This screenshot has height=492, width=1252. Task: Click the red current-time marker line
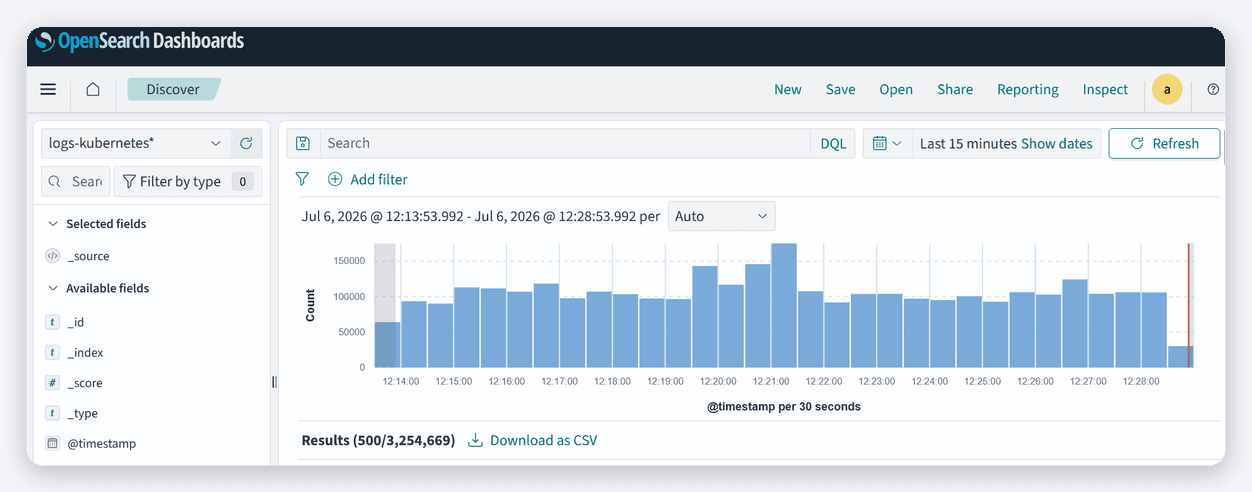1189,305
